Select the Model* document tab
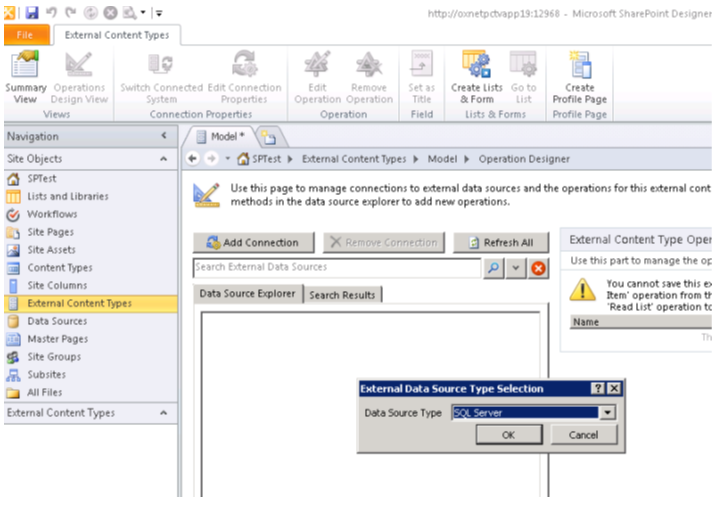723x507 pixels. point(220,136)
